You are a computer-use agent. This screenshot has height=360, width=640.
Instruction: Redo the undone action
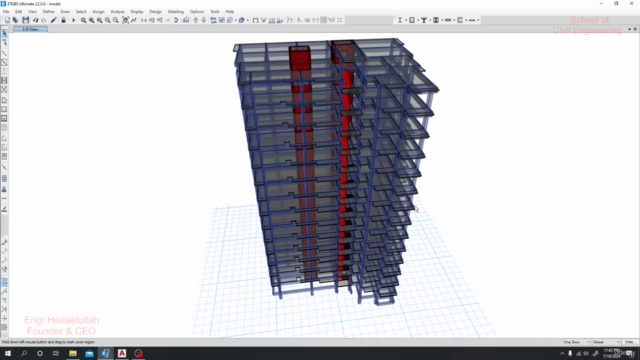[44, 20]
